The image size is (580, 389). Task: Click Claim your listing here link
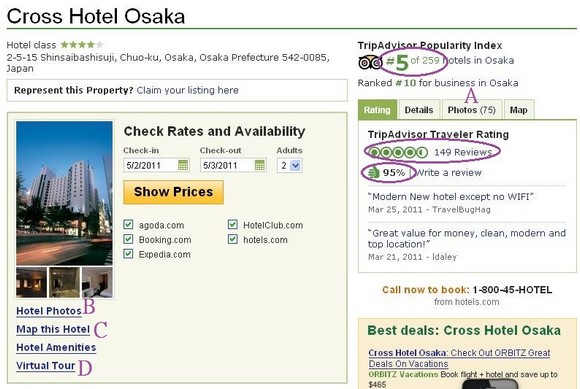[188, 90]
